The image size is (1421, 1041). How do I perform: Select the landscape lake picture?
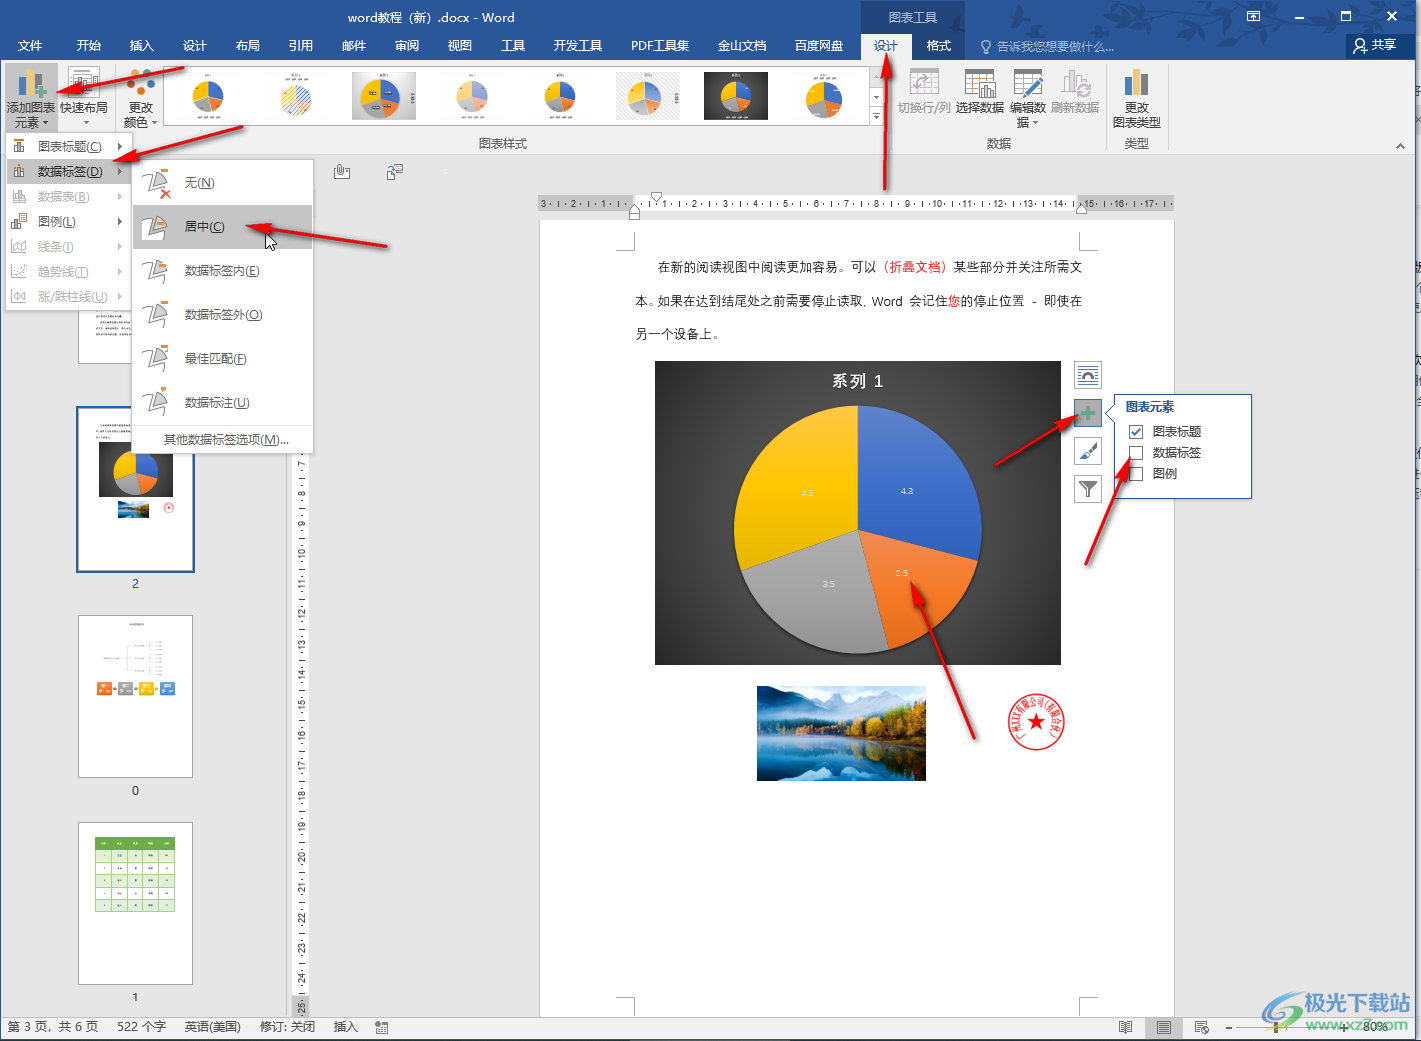click(841, 733)
